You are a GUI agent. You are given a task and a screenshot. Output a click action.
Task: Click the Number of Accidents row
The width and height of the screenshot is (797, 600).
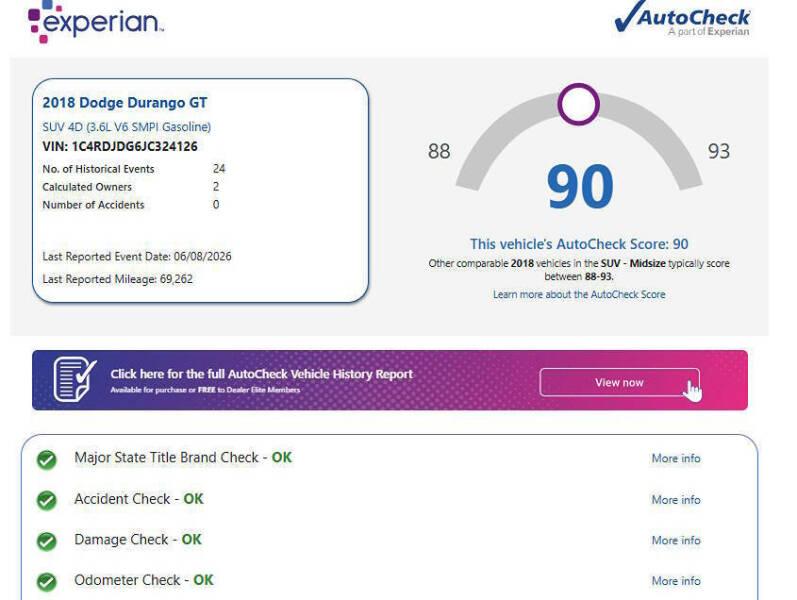pos(131,204)
